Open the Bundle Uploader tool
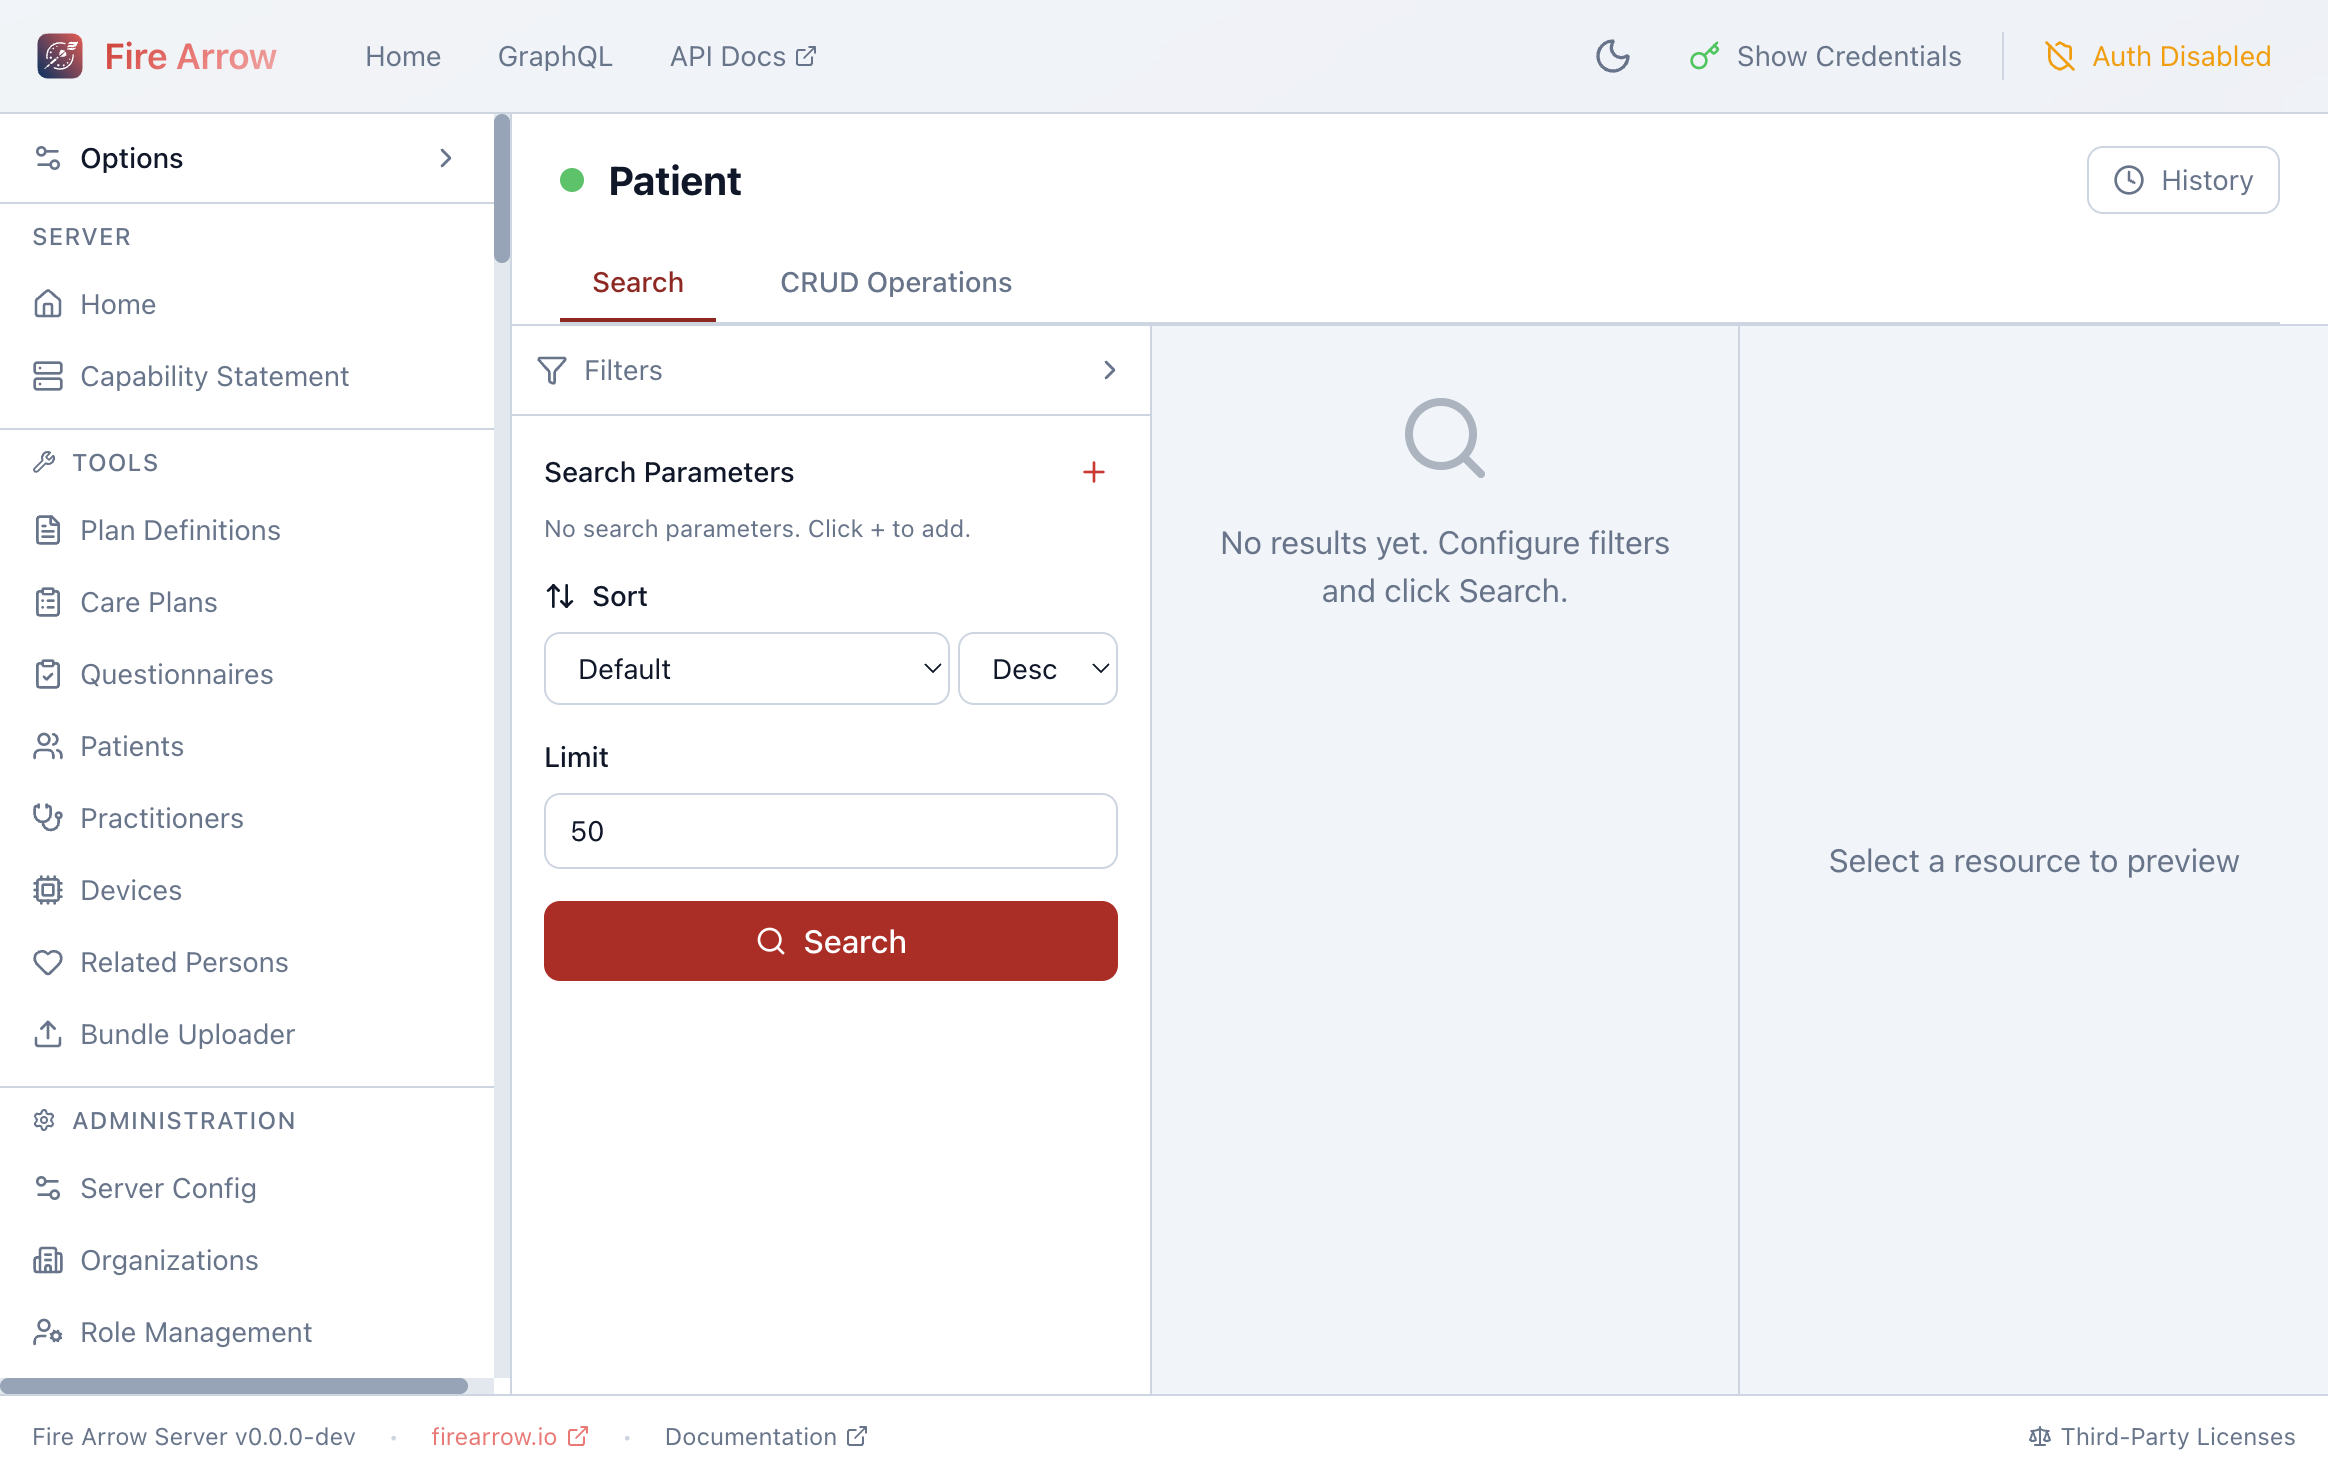Viewport: 2328px width, 1476px height. 187,1033
